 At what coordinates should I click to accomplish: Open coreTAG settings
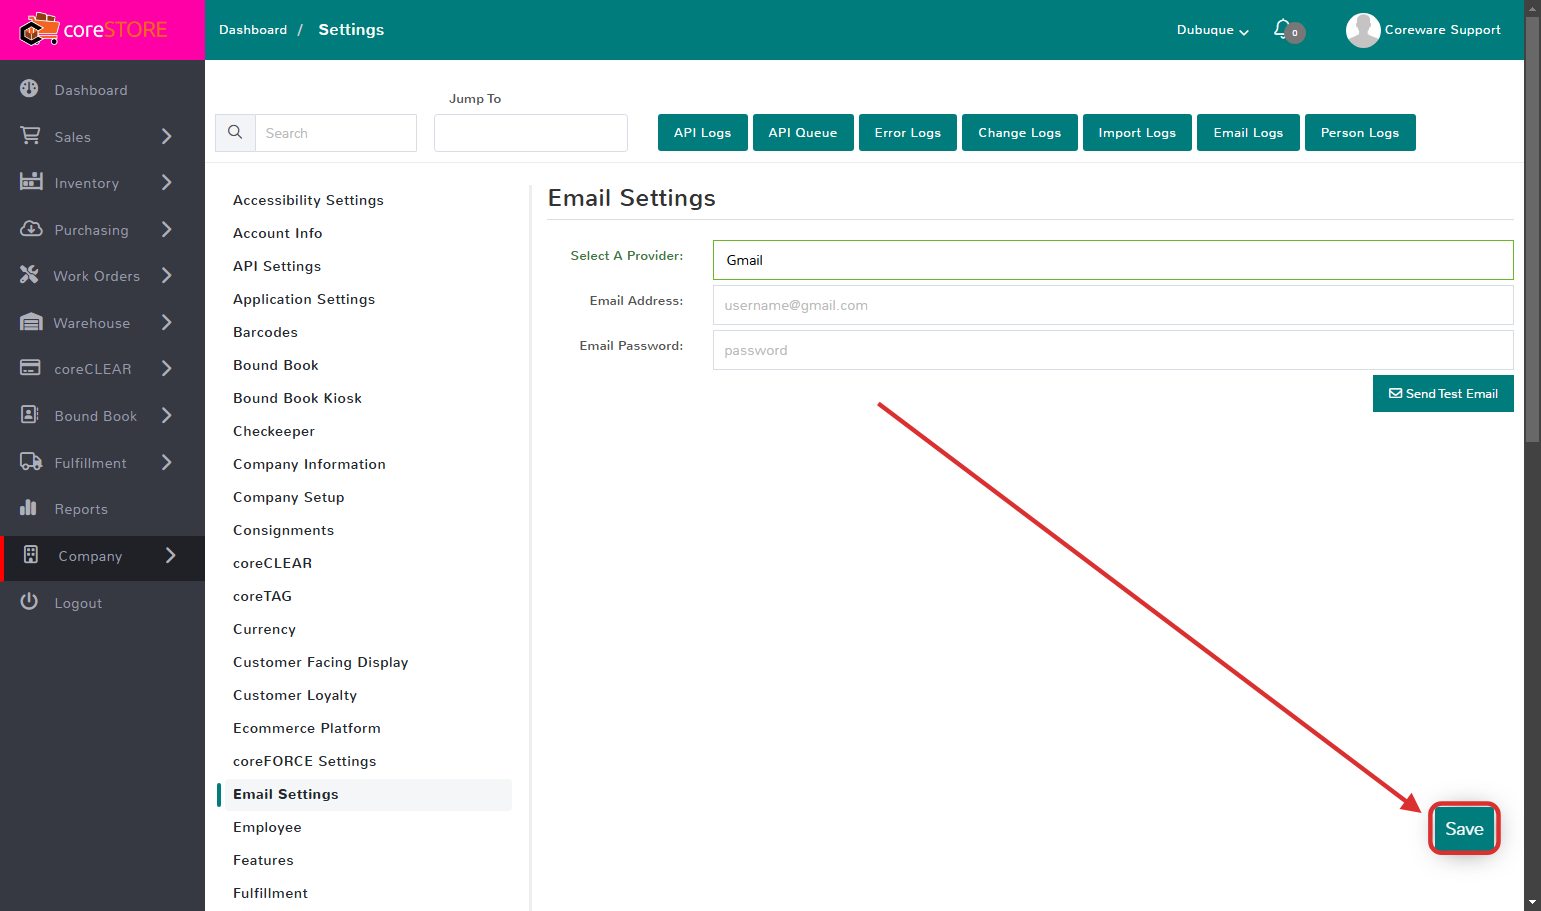tap(262, 596)
